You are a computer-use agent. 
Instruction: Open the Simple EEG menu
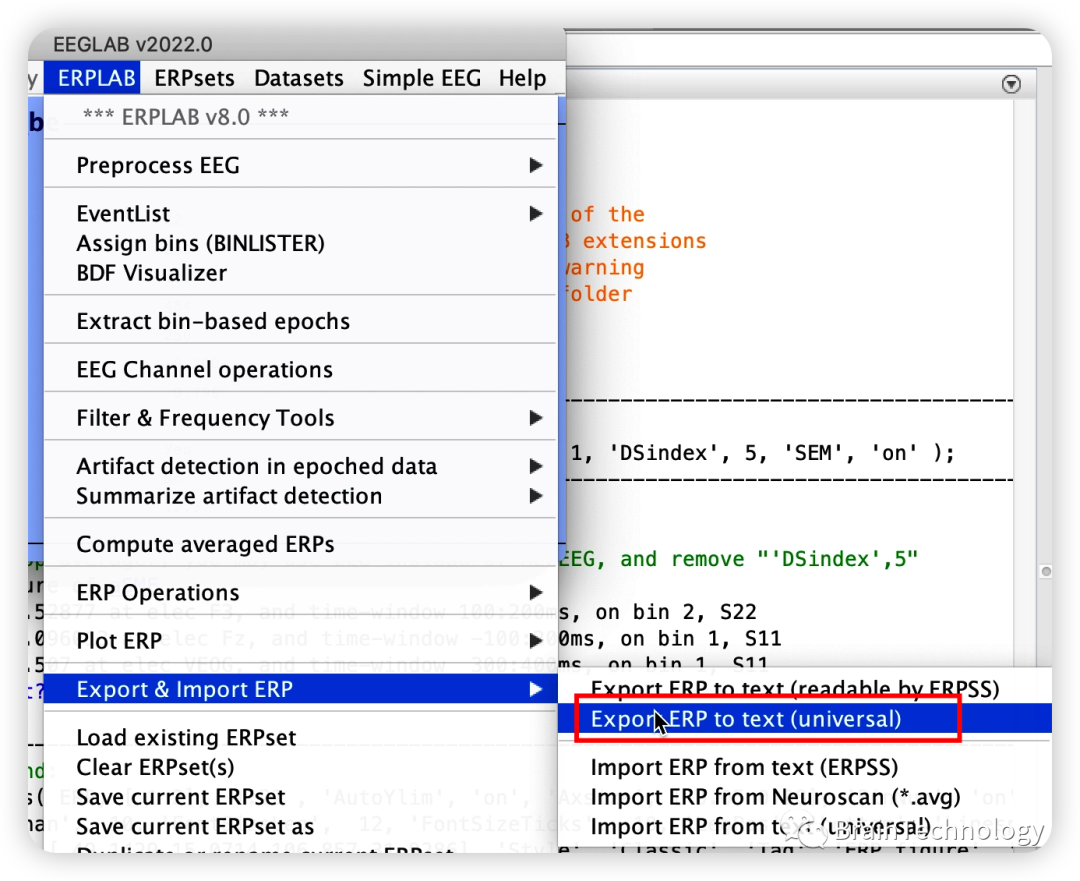[x=421, y=78]
